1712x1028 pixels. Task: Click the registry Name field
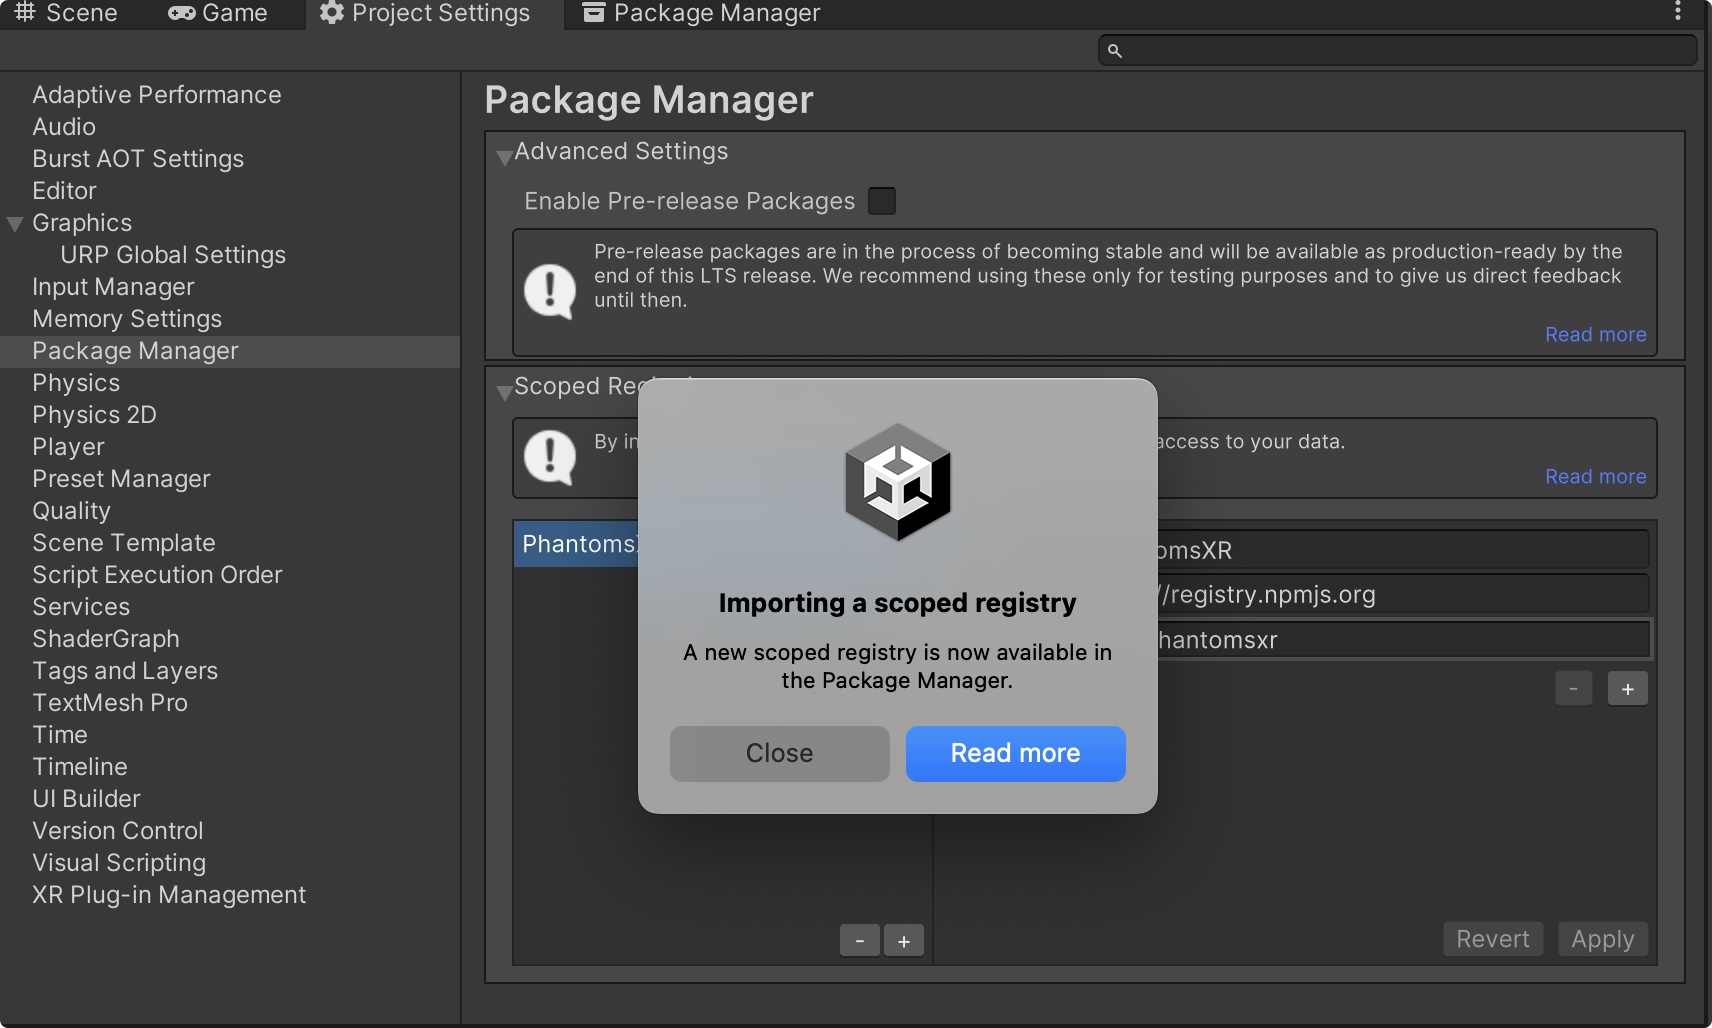point(1403,550)
